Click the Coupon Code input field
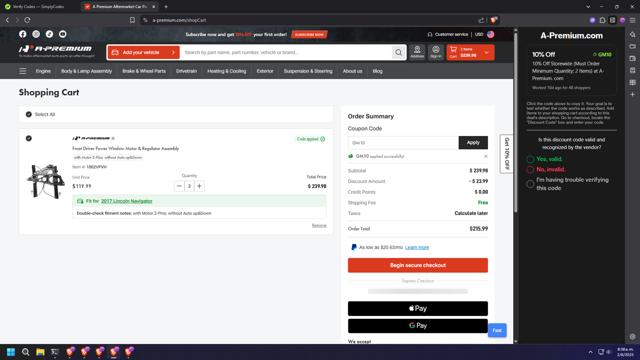Screen dimensions: 640x360 coord(403,142)
